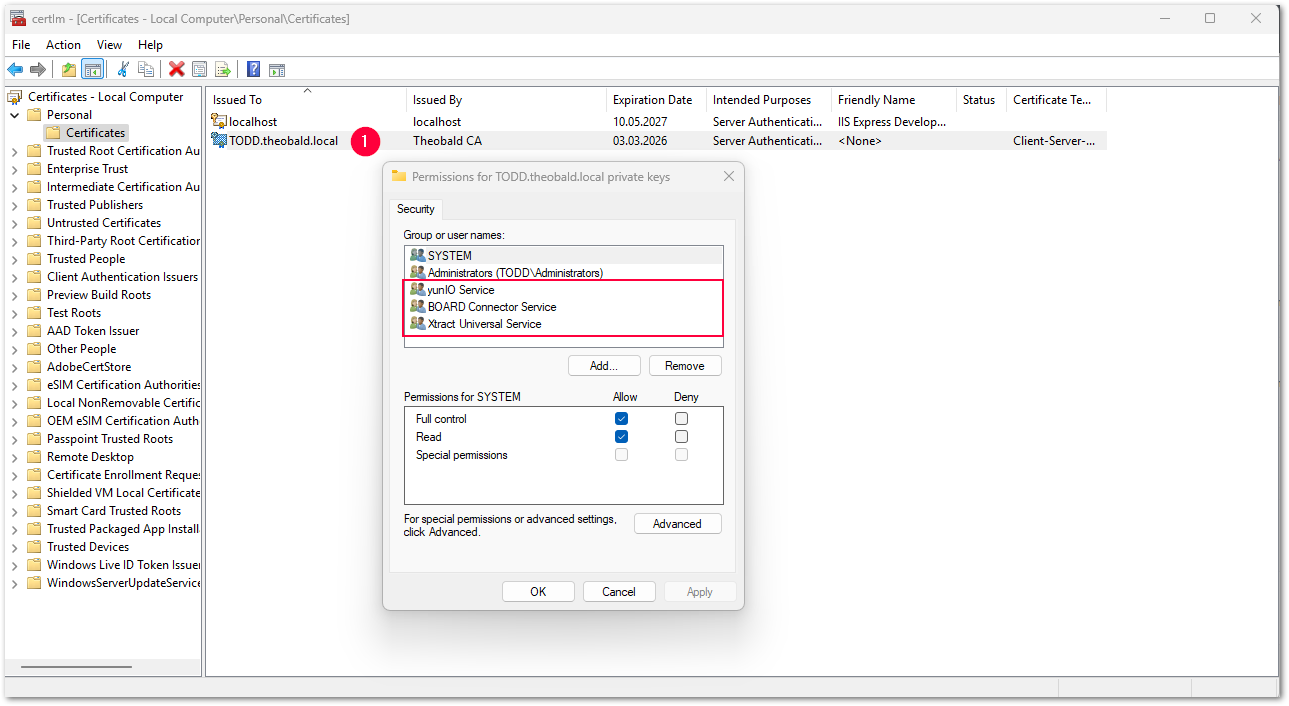Click the Advanced button in permissions dialog

pos(677,524)
